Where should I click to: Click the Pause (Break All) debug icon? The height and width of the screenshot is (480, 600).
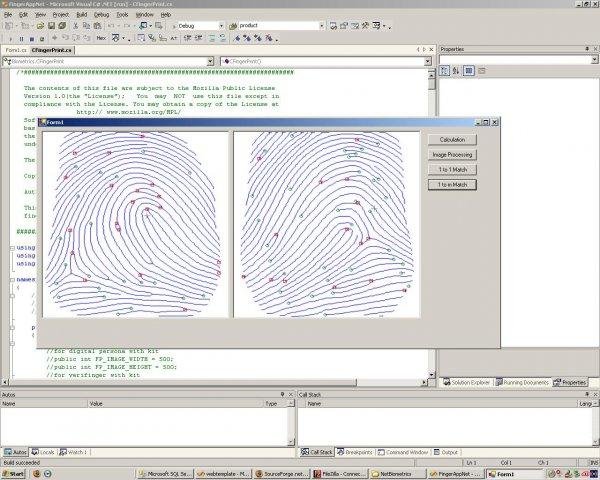pos(21,39)
